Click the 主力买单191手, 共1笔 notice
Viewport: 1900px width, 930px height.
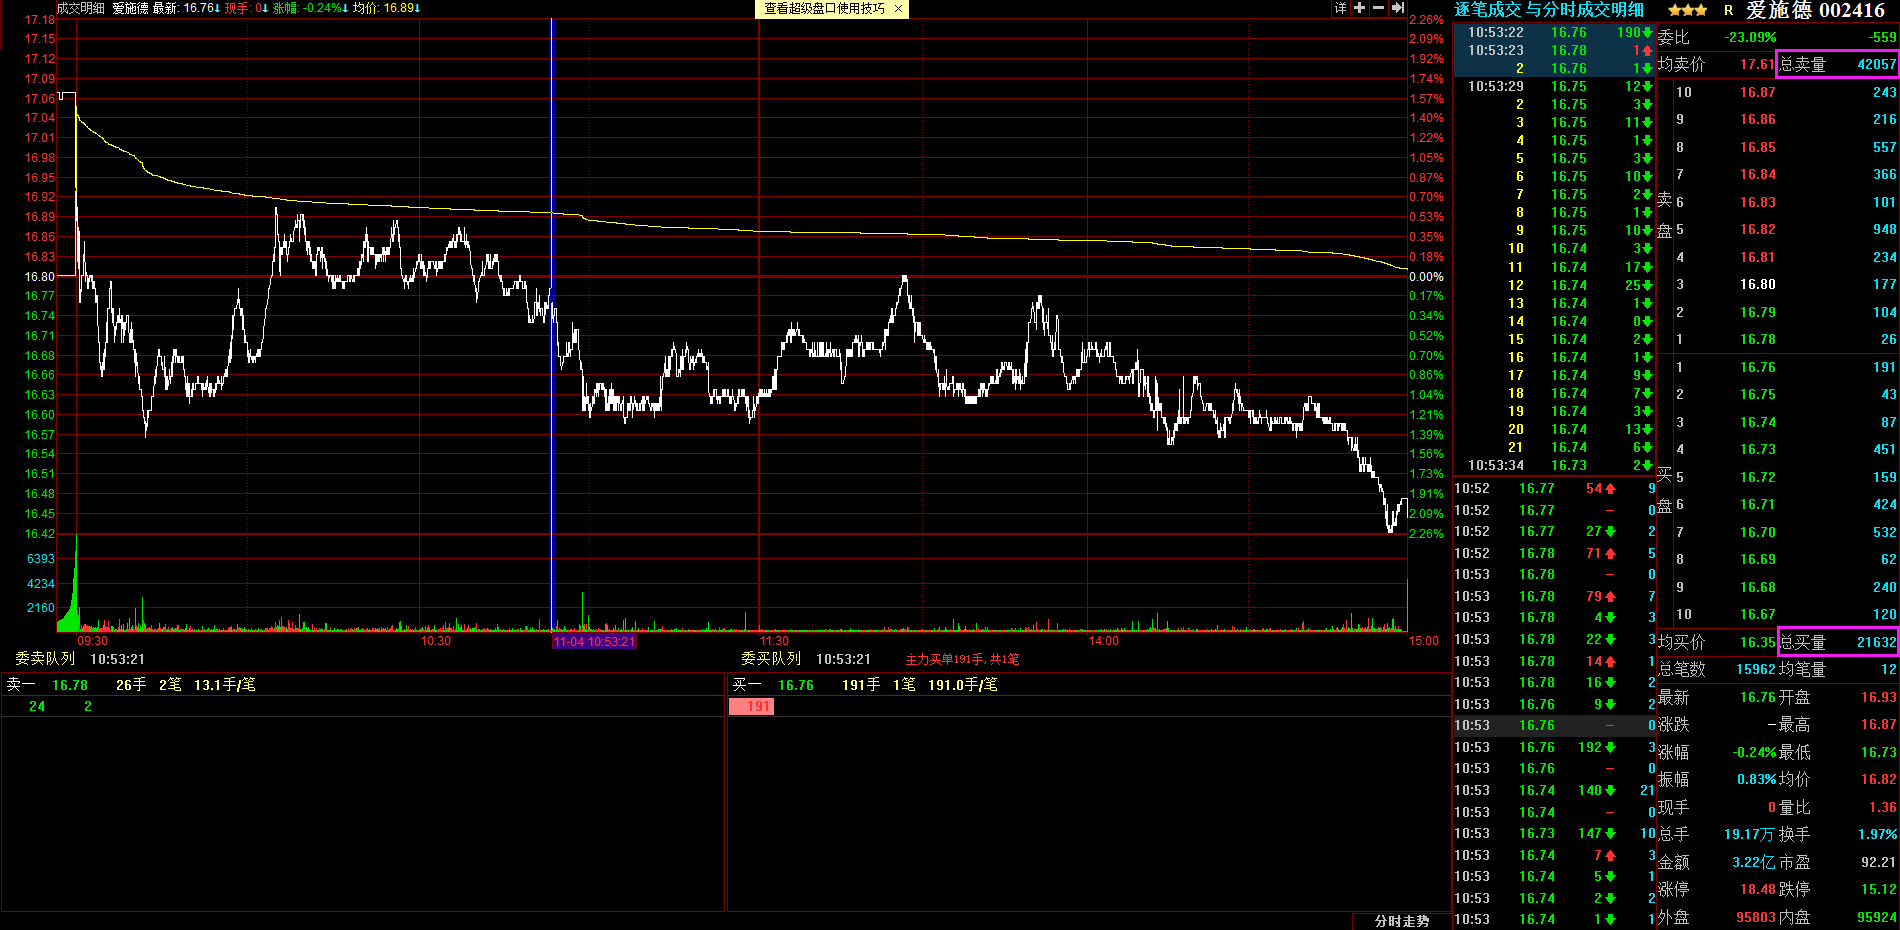(962, 659)
